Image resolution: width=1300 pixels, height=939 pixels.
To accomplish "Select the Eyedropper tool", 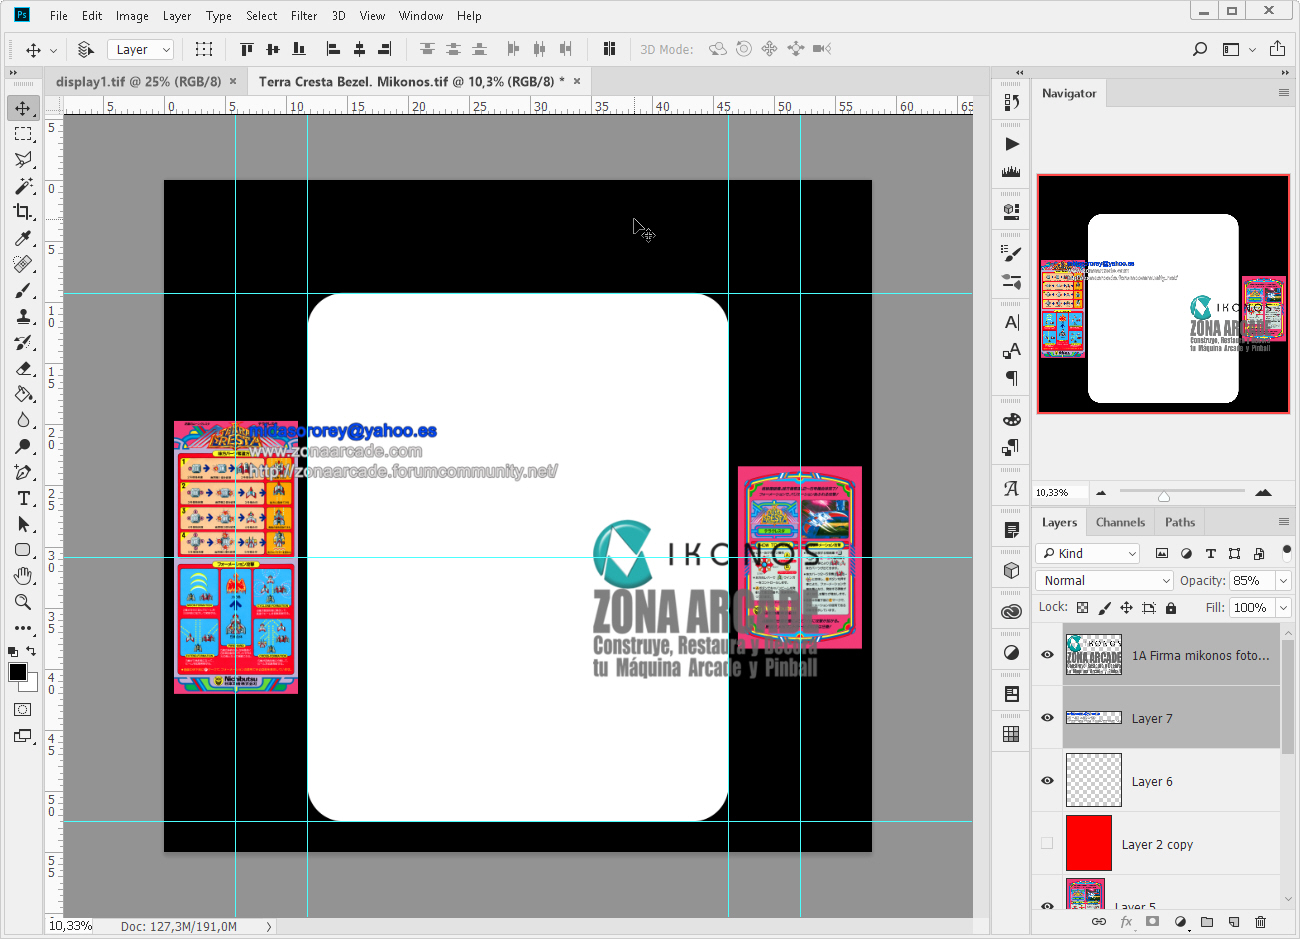I will click(x=23, y=238).
